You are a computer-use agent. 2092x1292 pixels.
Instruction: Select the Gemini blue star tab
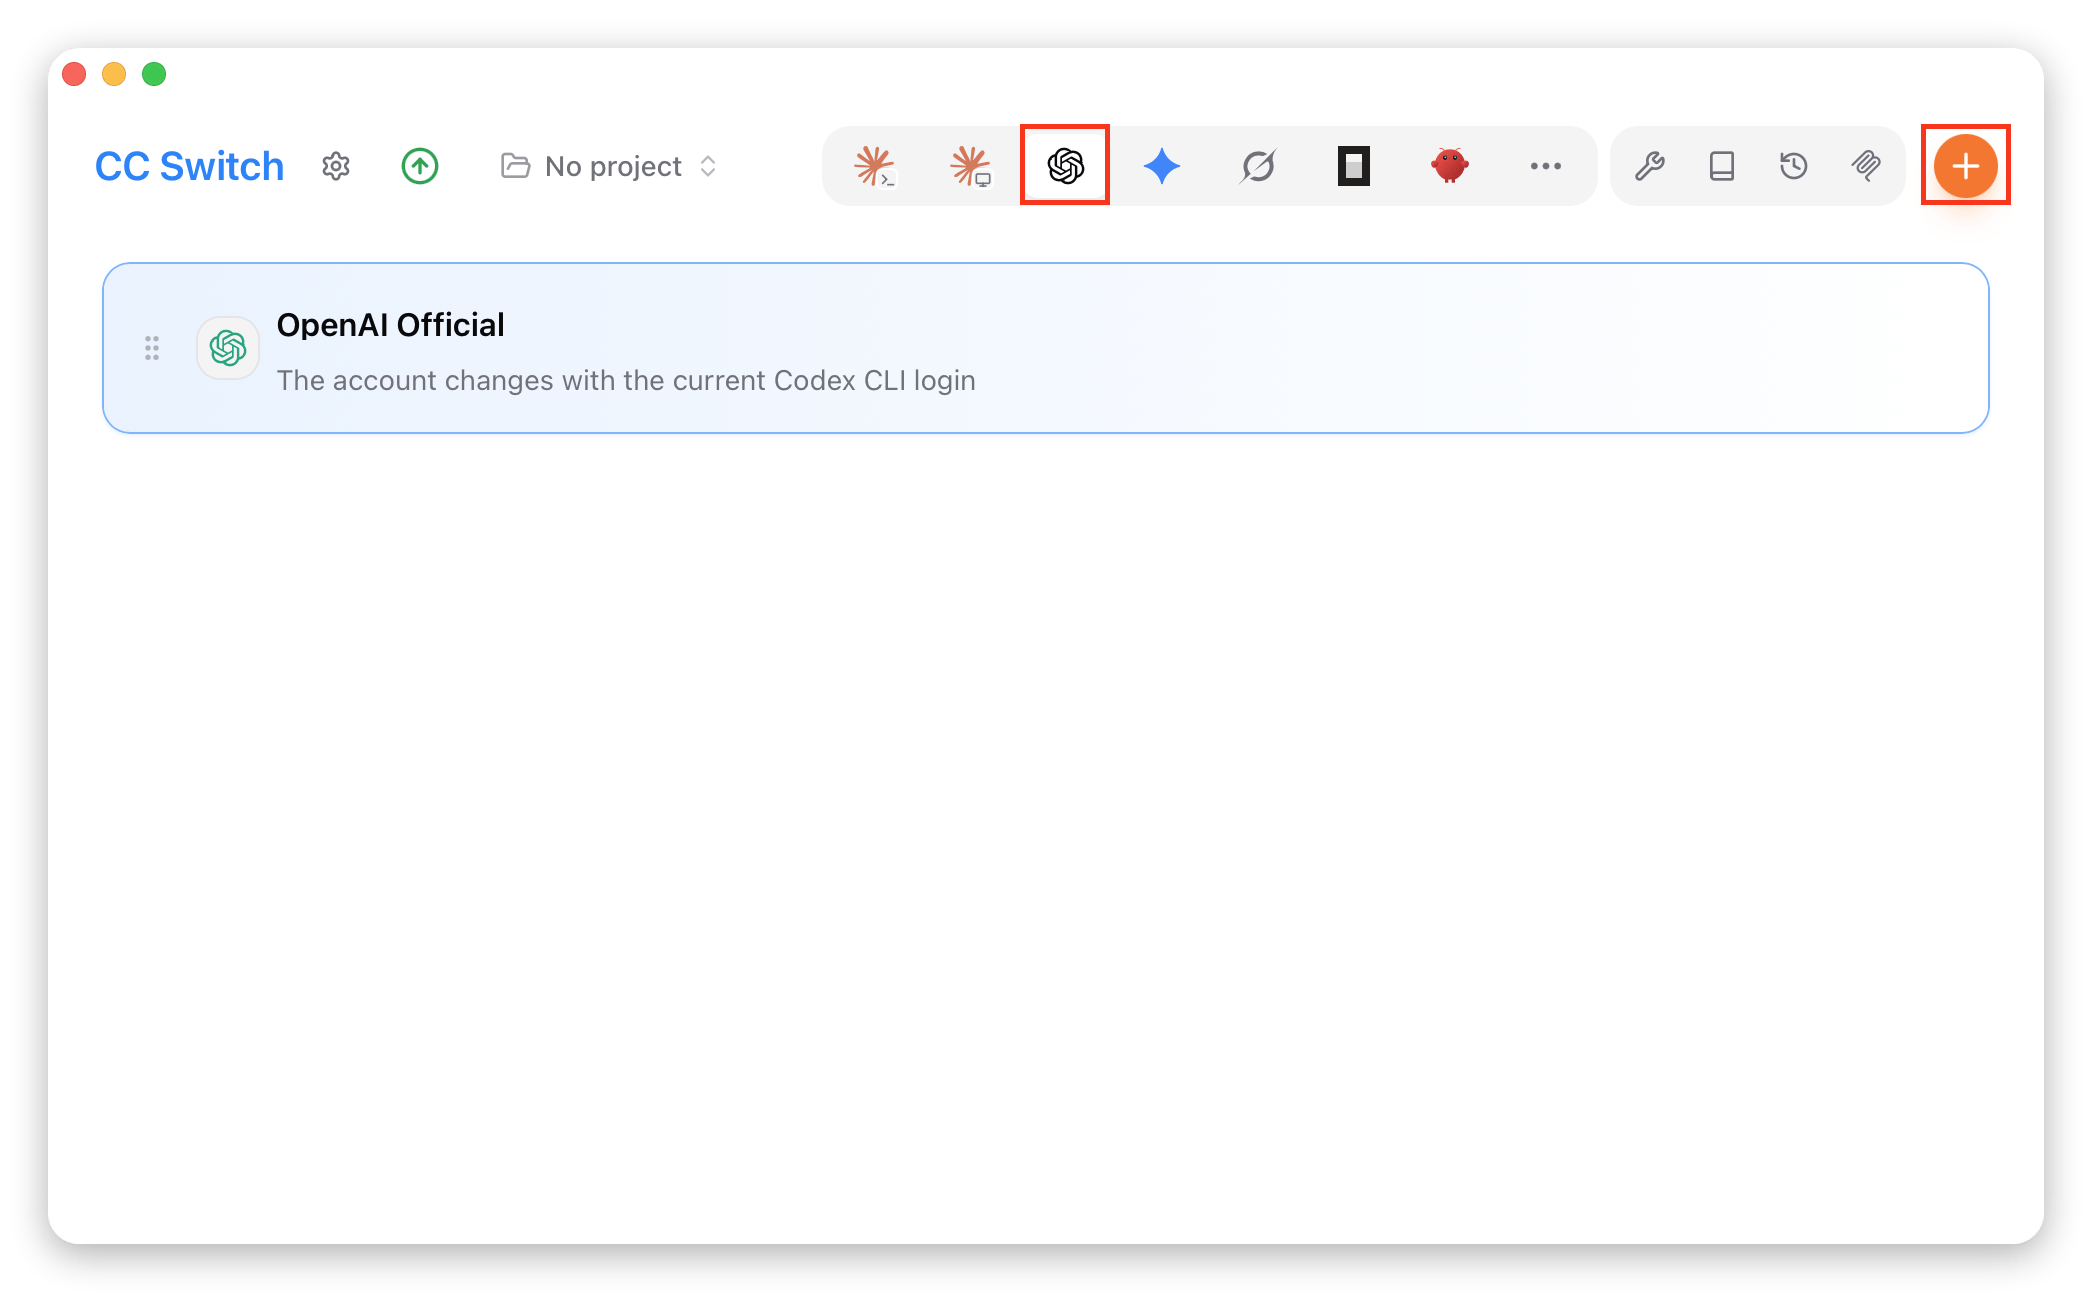(1162, 166)
